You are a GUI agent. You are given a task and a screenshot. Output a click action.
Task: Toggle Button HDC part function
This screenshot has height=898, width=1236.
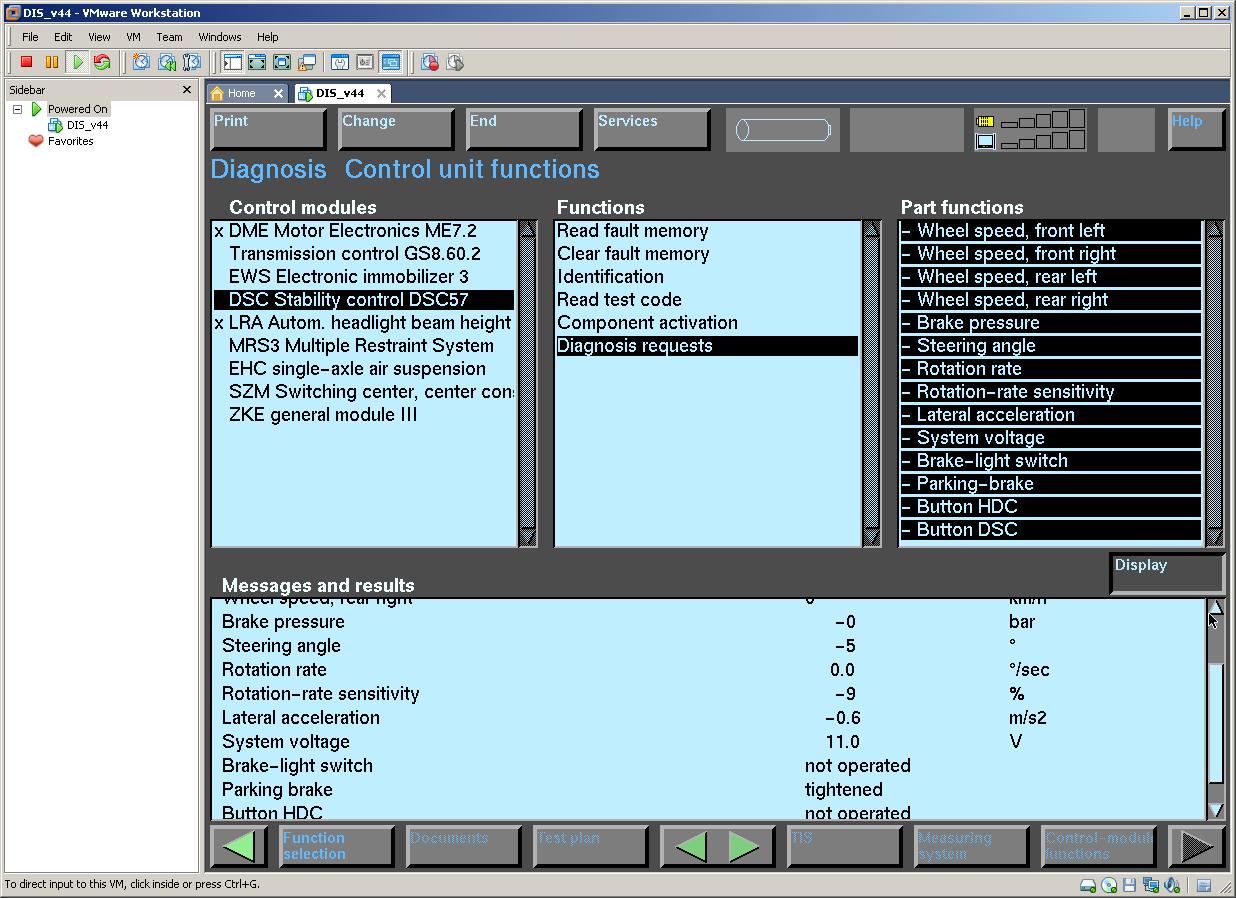[1050, 507]
